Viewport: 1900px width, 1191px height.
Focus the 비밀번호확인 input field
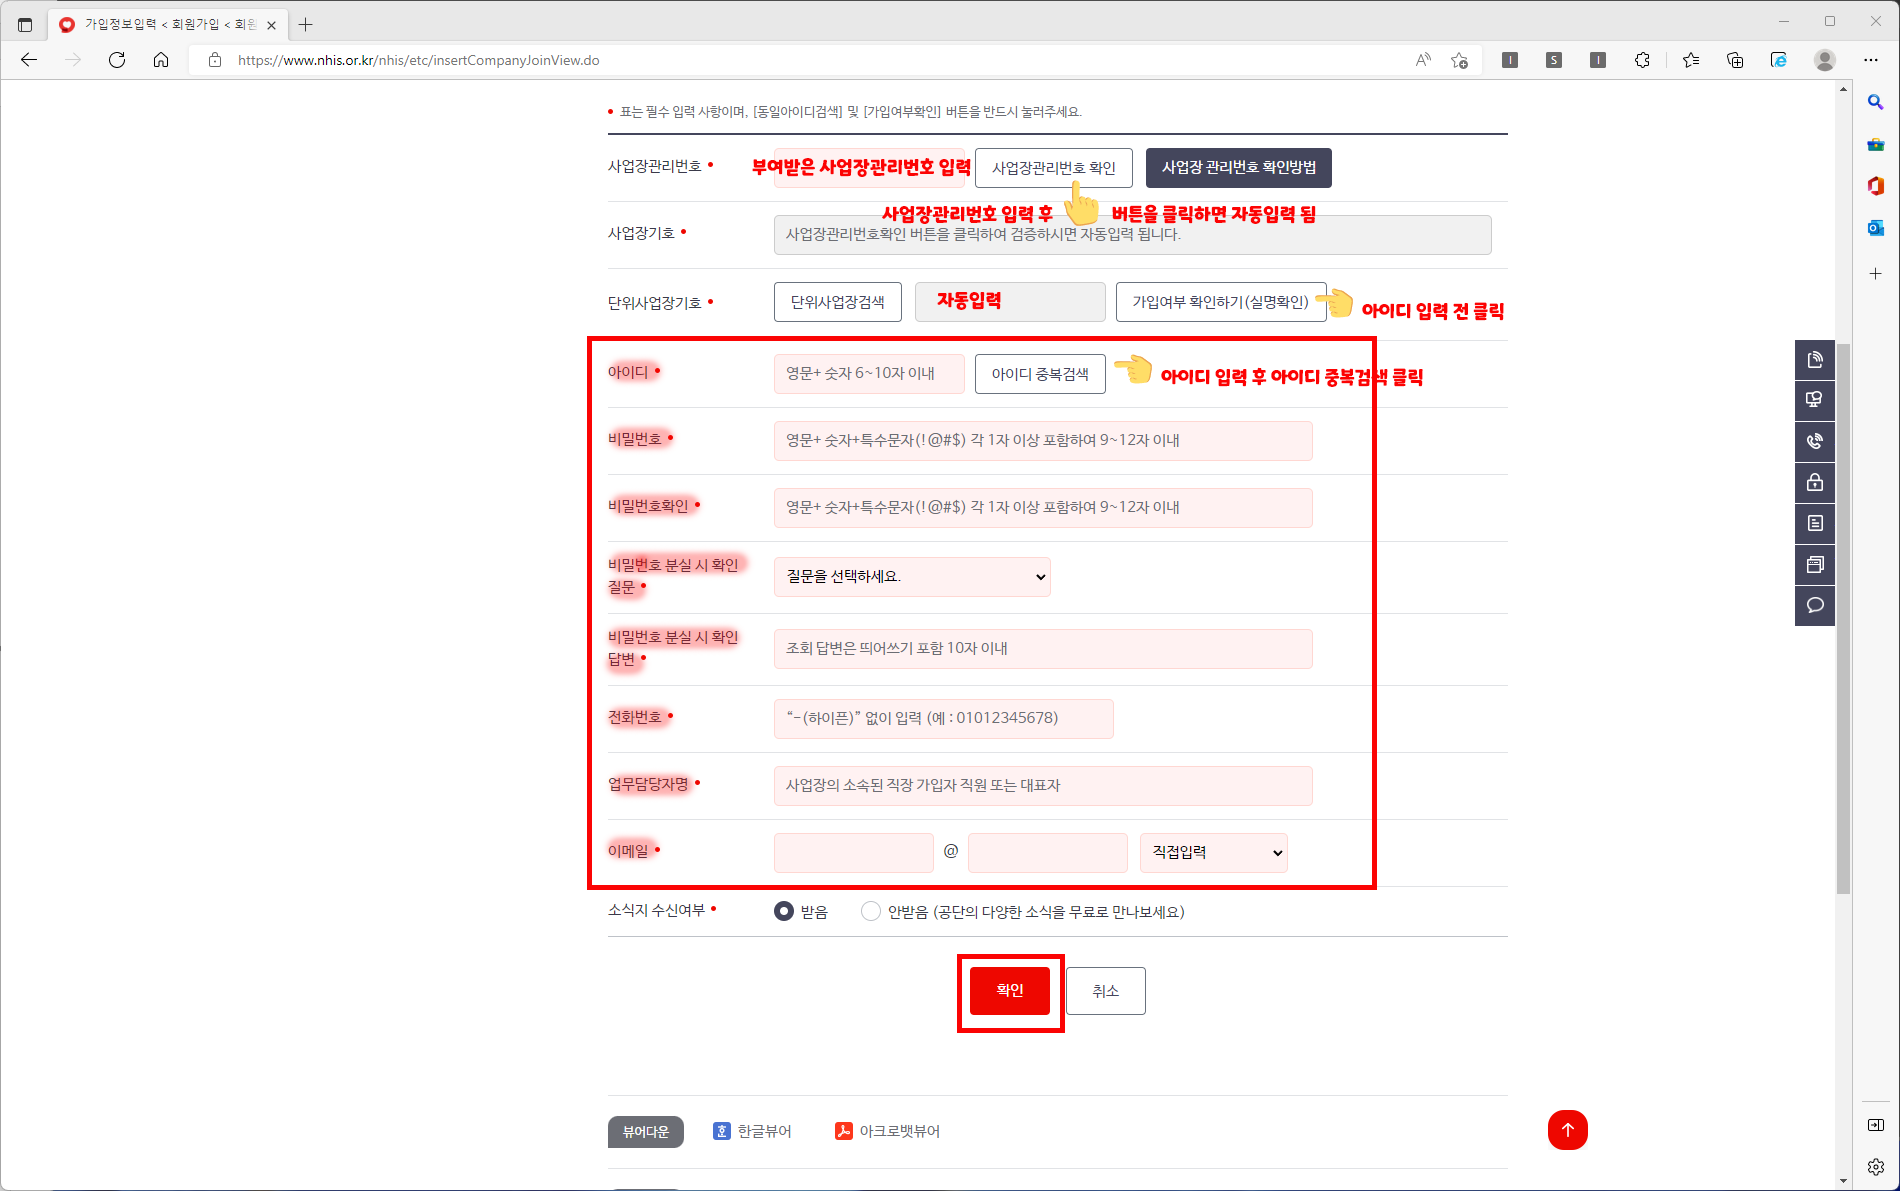(1043, 508)
